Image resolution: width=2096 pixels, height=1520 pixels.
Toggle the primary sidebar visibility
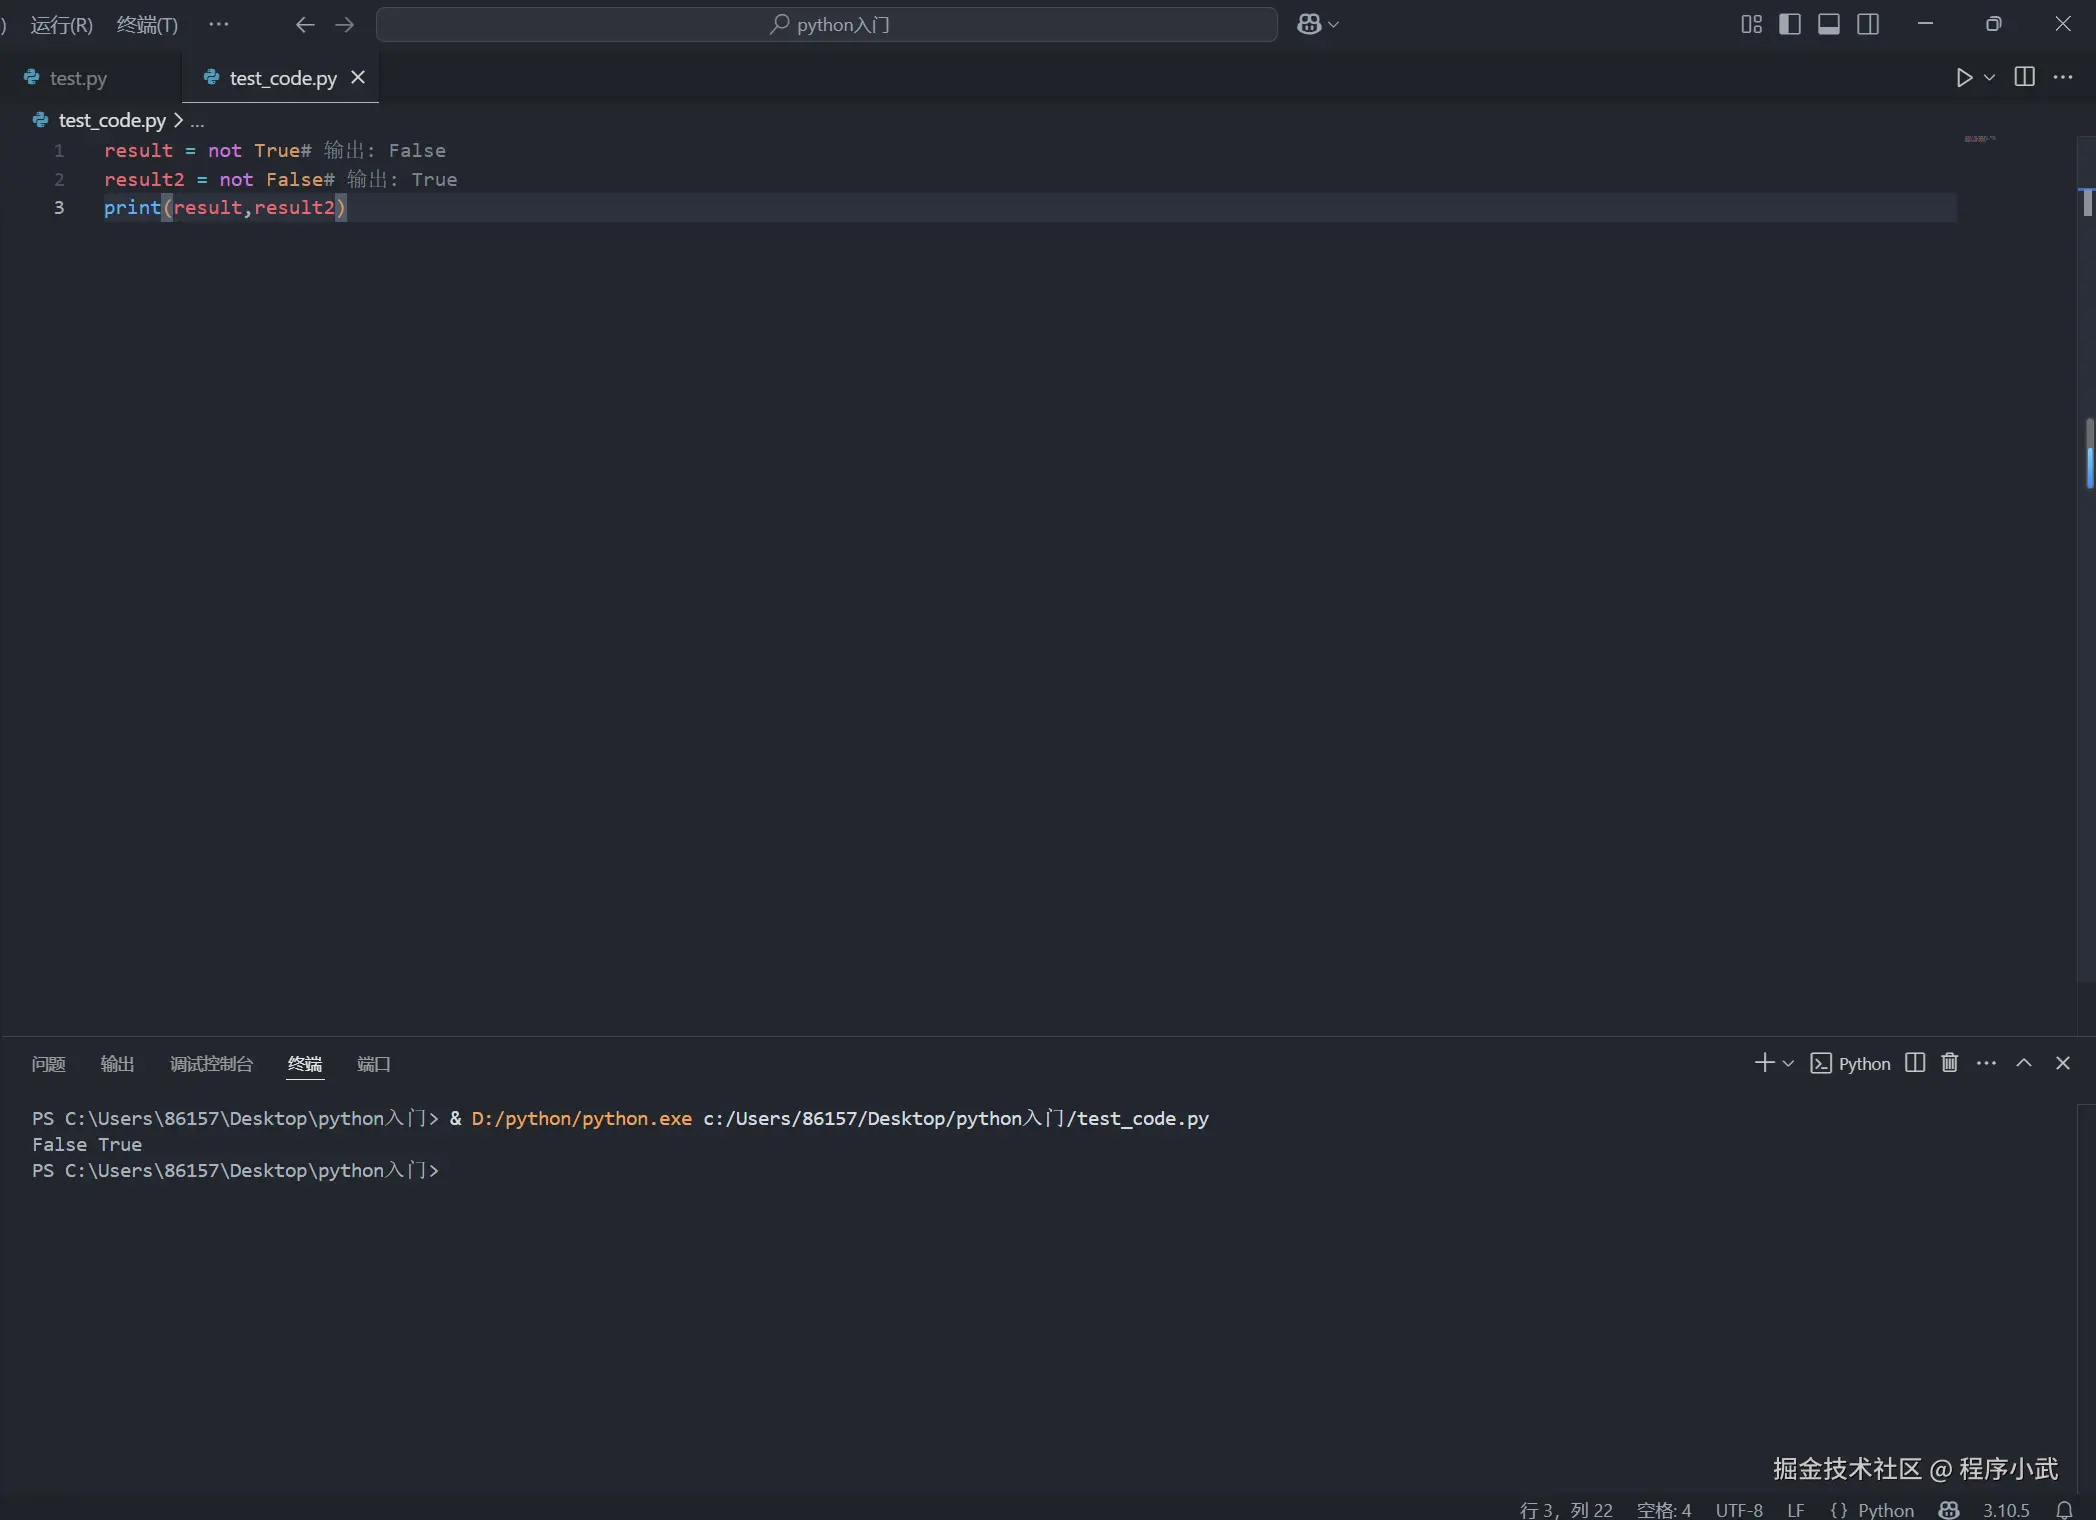1790,24
